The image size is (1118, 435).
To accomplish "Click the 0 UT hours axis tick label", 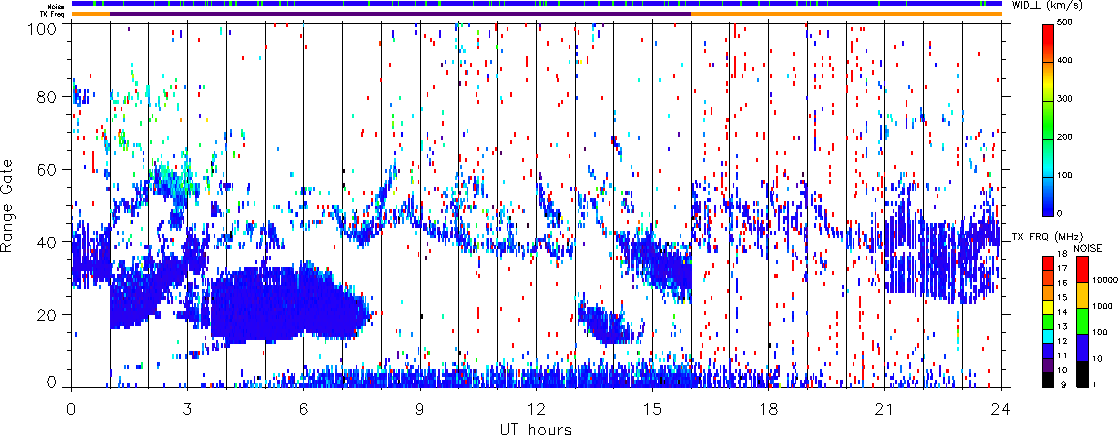I will (71, 409).
